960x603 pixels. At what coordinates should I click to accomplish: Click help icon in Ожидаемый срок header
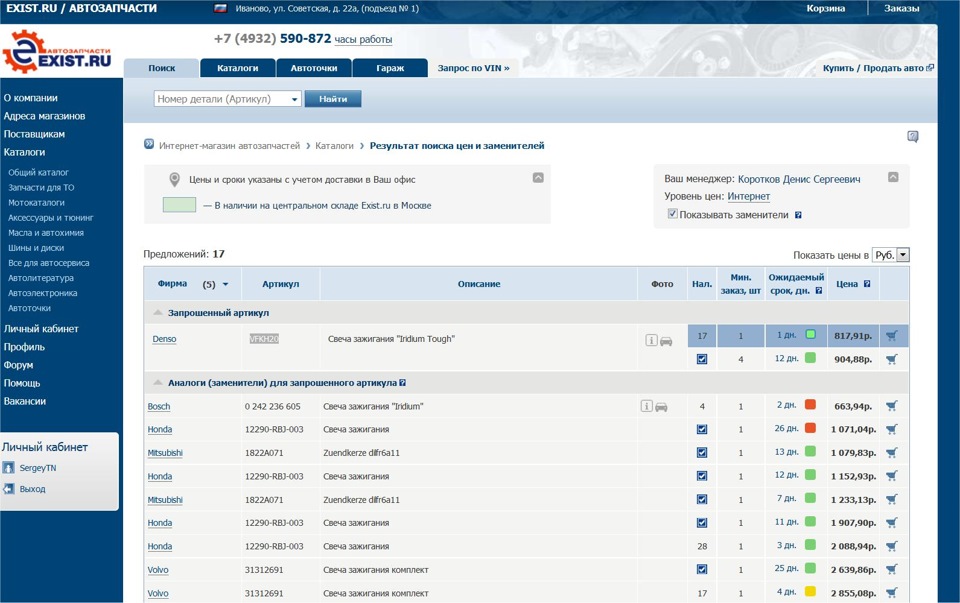tap(819, 291)
